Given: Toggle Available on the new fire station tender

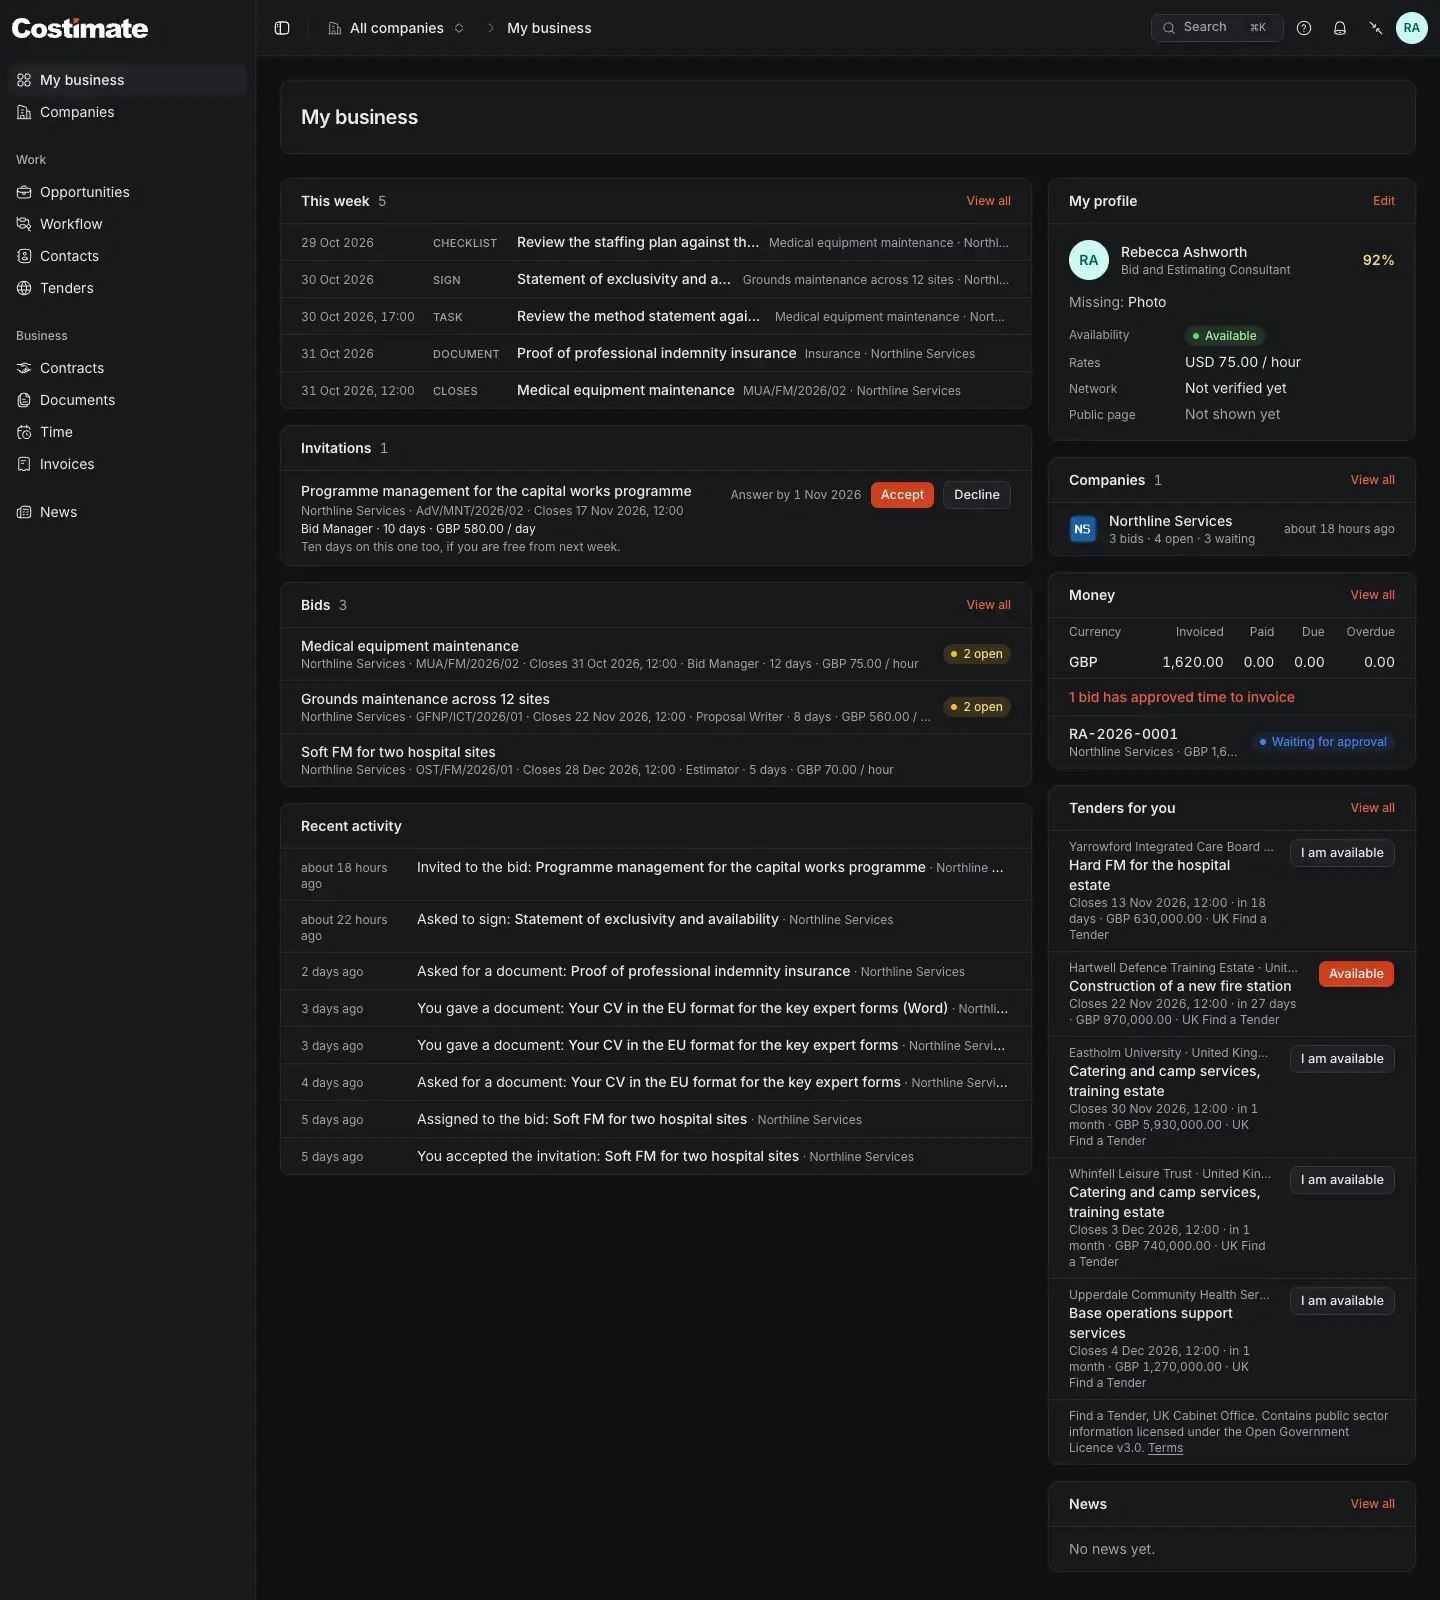Looking at the screenshot, I should point(1356,974).
